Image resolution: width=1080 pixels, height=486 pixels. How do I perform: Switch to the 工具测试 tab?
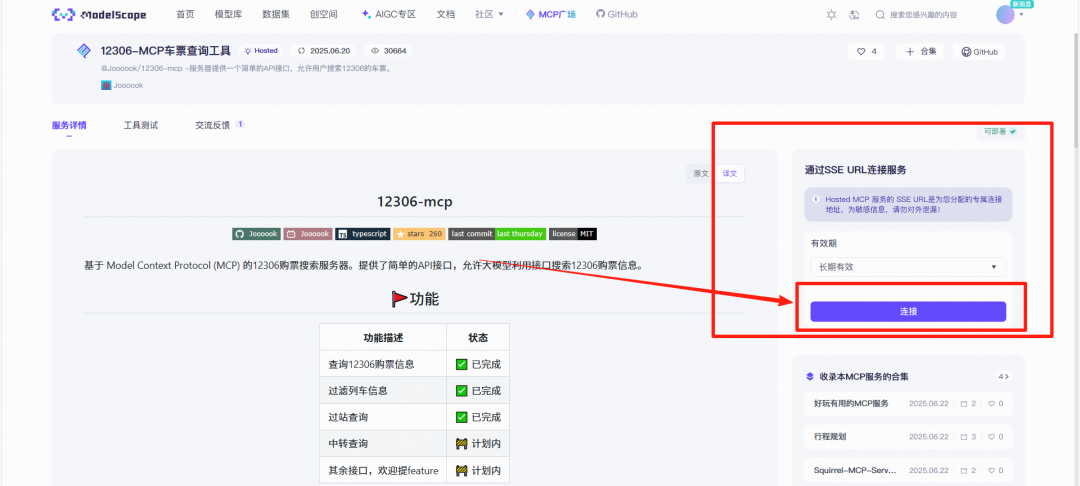coord(141,126)
